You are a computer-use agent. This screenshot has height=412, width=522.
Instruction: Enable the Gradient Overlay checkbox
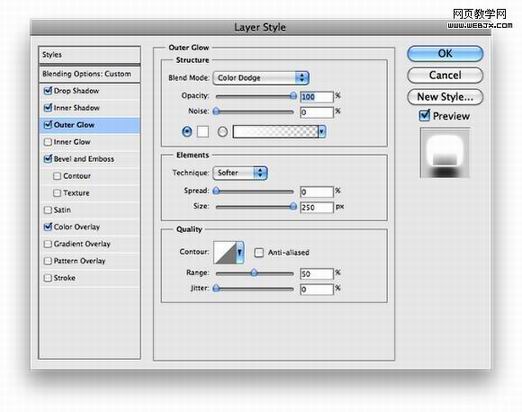coord(48,244)
